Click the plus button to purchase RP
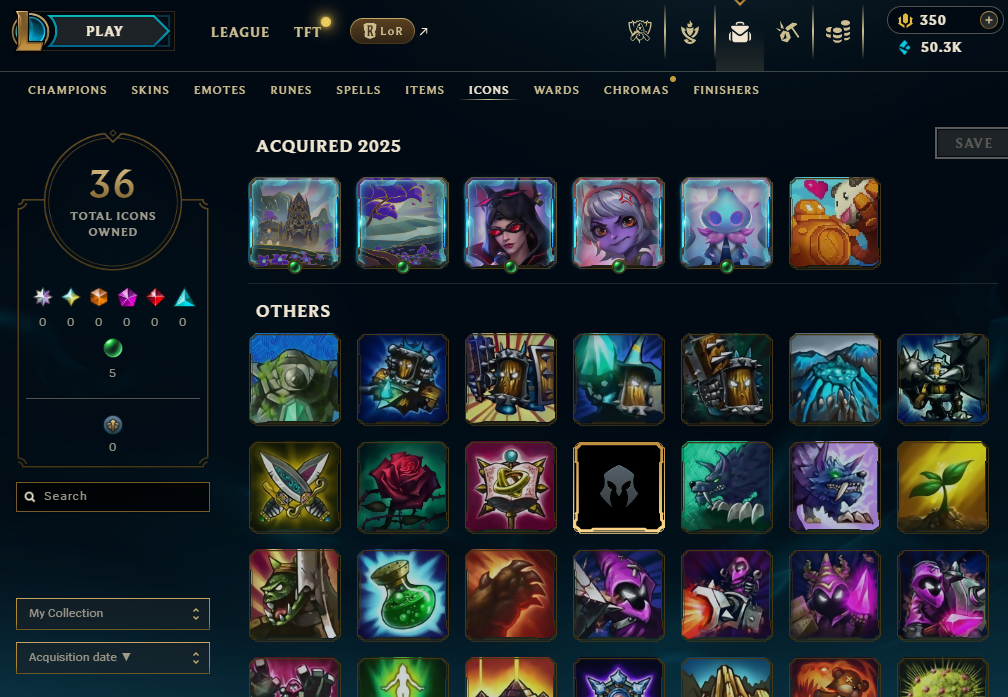The width and height of the screenshot is (1008, 697). pyautogui.click(x=989, y=21)
